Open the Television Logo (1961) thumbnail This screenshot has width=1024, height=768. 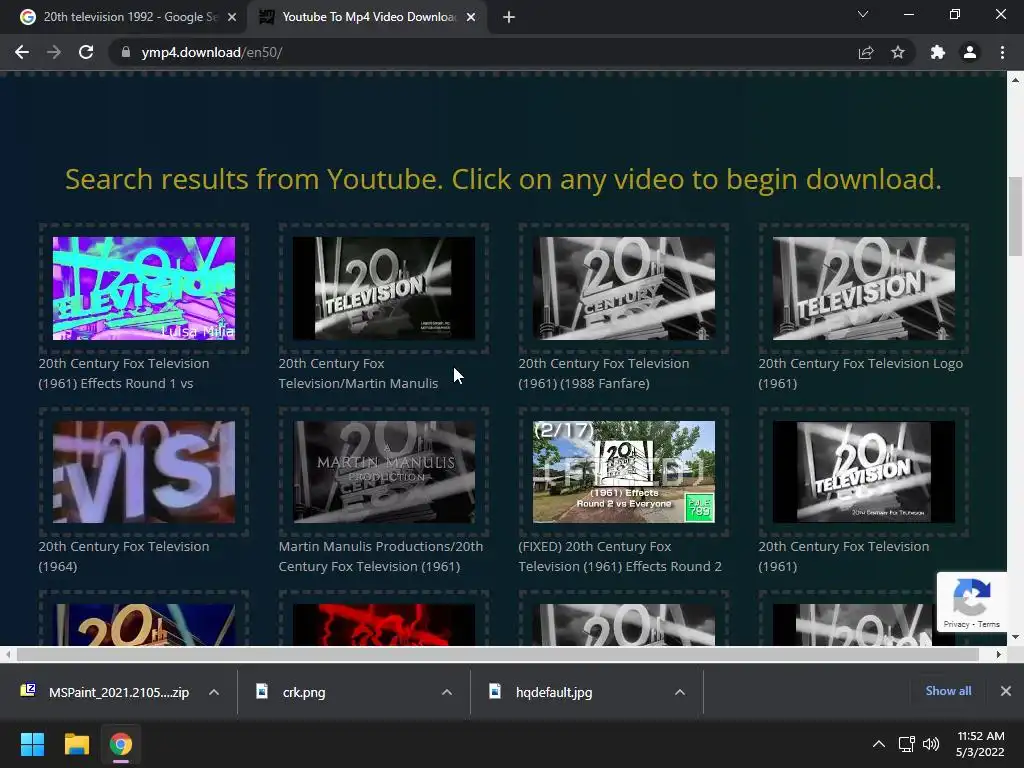pyautogui.click(x=863, y=288)
